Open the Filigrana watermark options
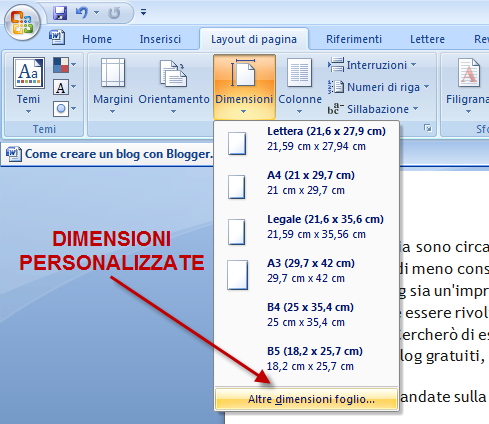The width and height of the screenshot is (489, 424). [468, 86]
